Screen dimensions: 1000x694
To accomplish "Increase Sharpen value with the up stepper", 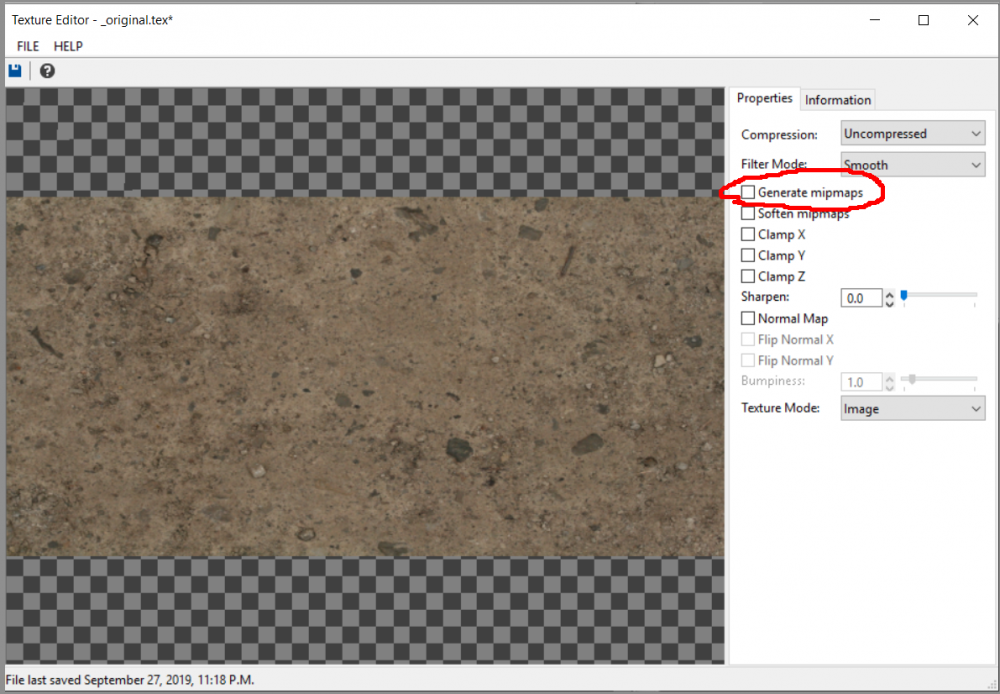I will pyautogui.click(x=888, y=293).
